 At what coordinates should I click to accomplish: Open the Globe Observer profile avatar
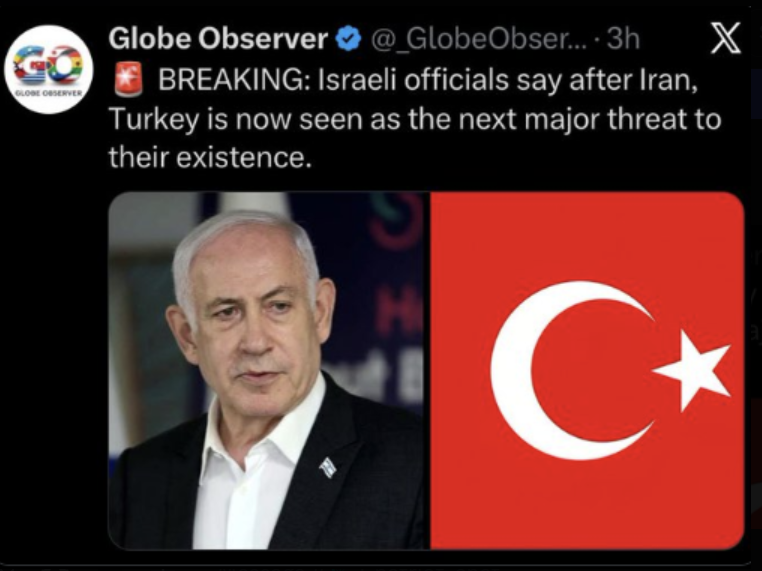(49, 69)
